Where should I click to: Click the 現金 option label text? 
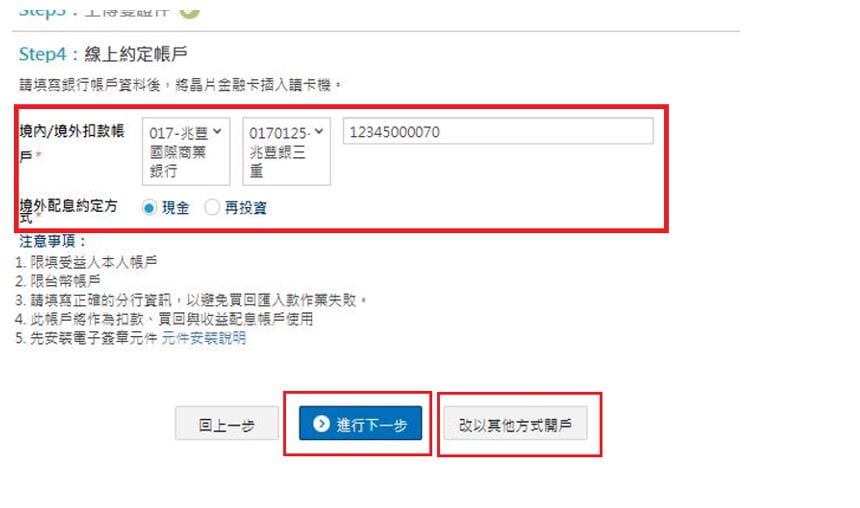coord(176,208)
